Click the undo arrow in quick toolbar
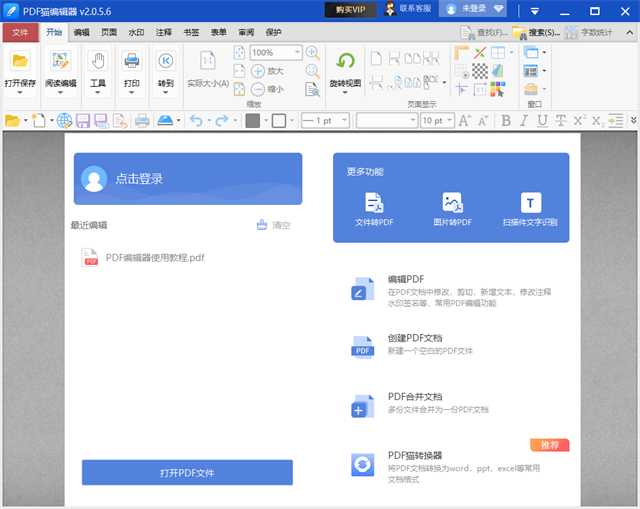640x509 pixels. point(196,121)
